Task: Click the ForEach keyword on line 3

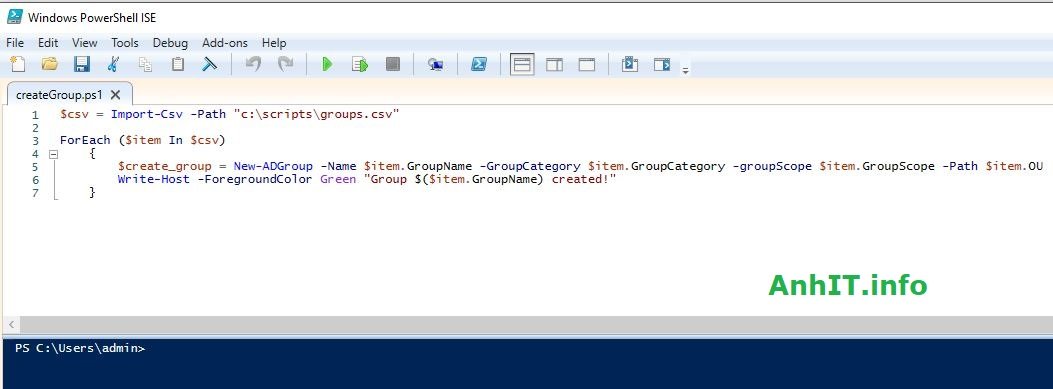Action: pos(85,140)
